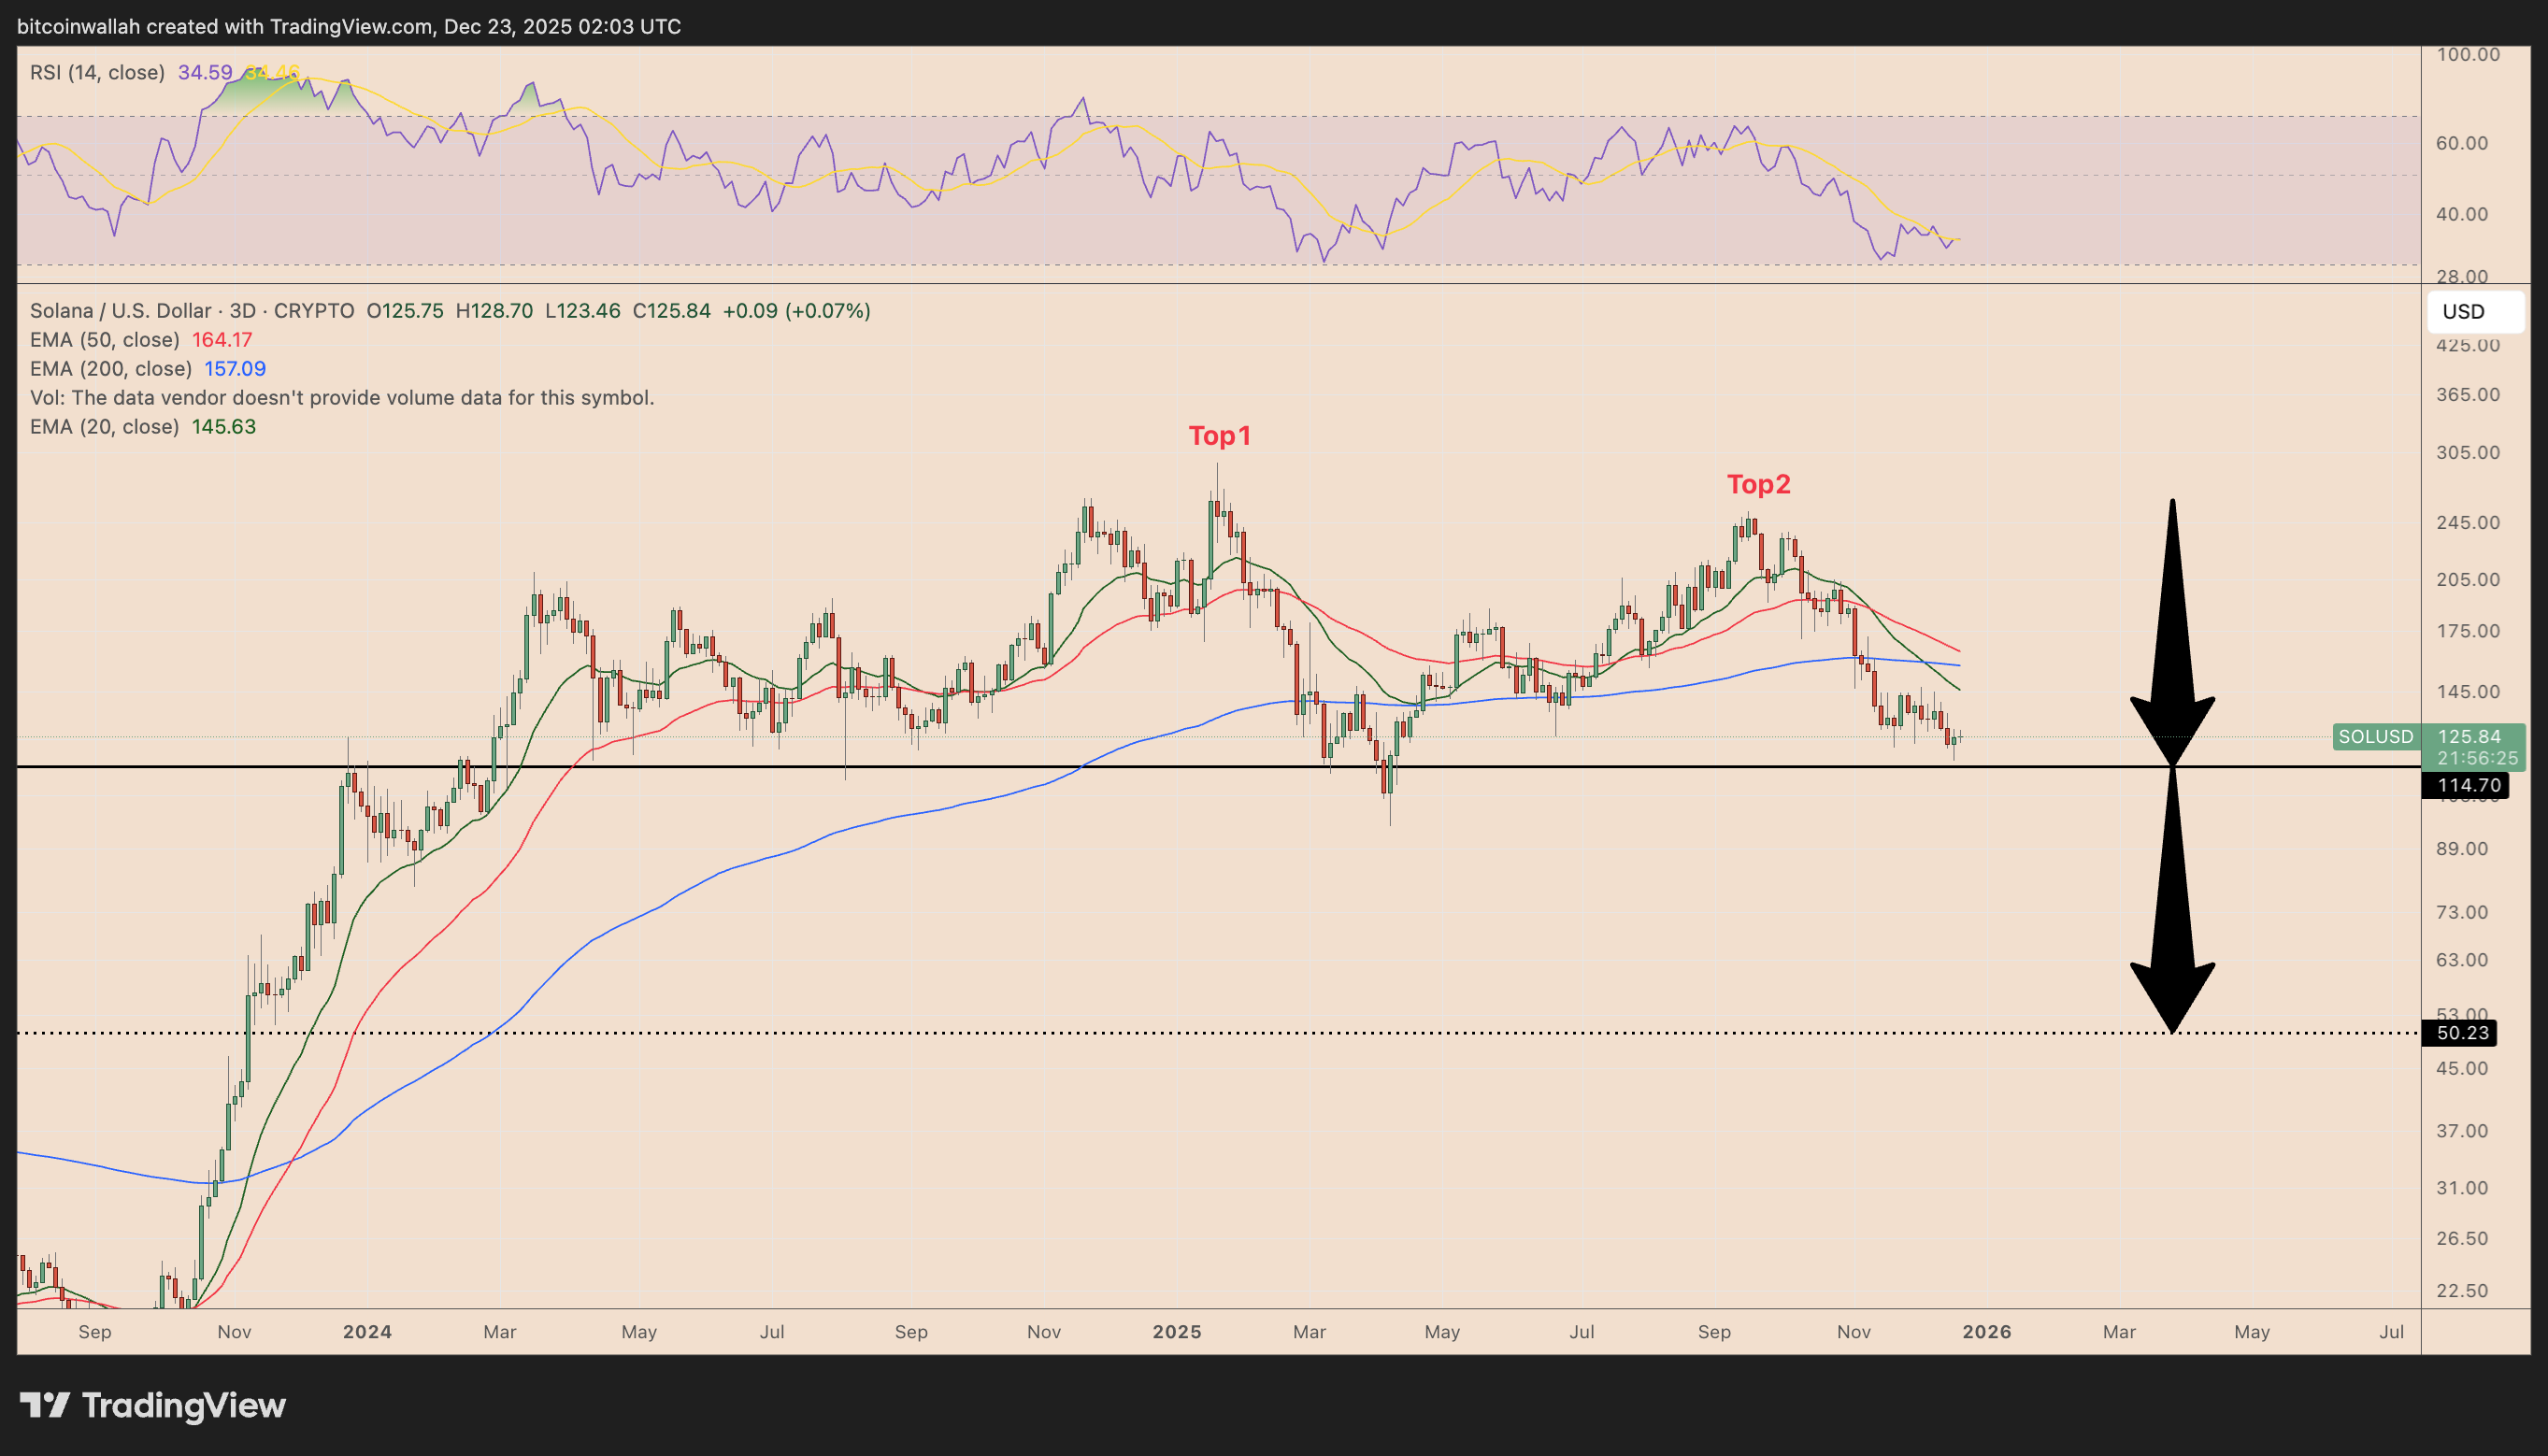Click the TradingView logo icon
The image size is (2548, 1456).
pos(44,1405)
